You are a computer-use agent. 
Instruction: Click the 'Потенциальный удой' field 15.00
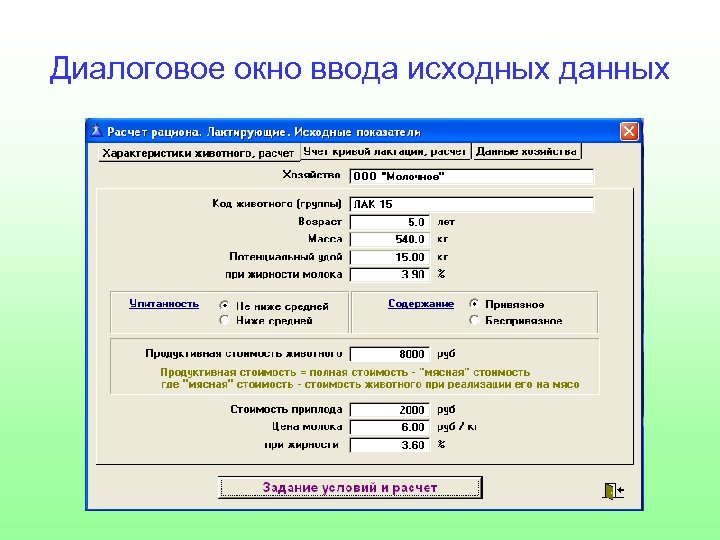coord(390,257)
